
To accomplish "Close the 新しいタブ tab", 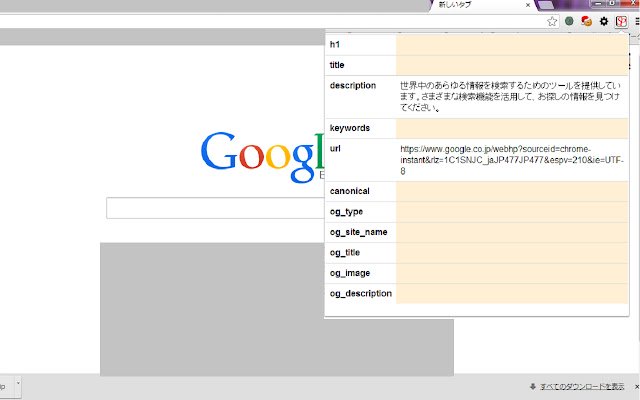I will coord(528,5).
